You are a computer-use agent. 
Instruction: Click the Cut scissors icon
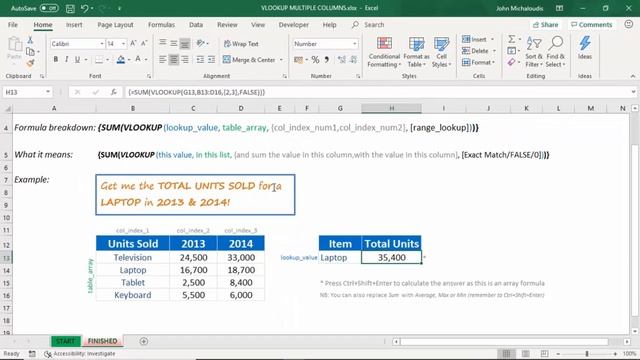30,40
